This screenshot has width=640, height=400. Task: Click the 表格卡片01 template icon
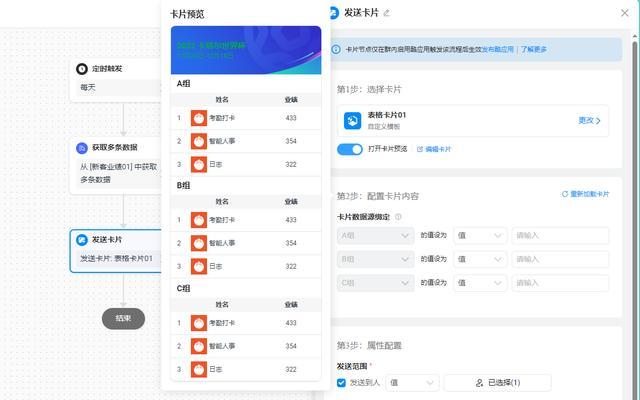(352, 120)
